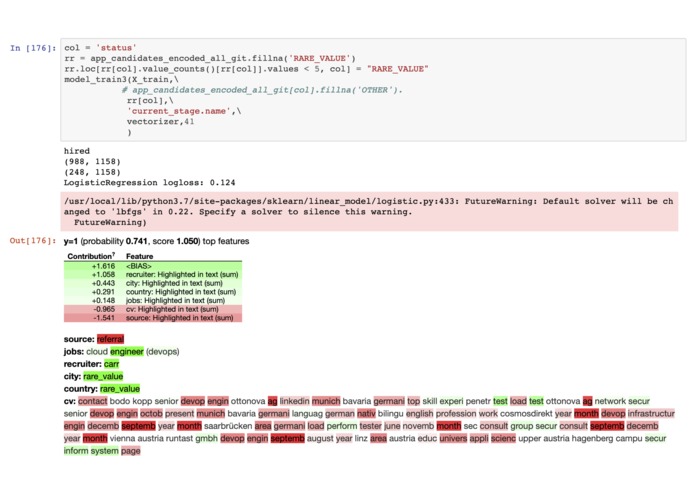
Task: Click the red 'referral' highlighted word
Action: click(x=110, y=339)
